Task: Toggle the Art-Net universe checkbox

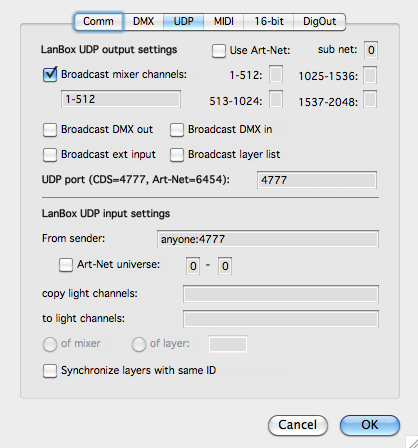Action: (66, 265)
